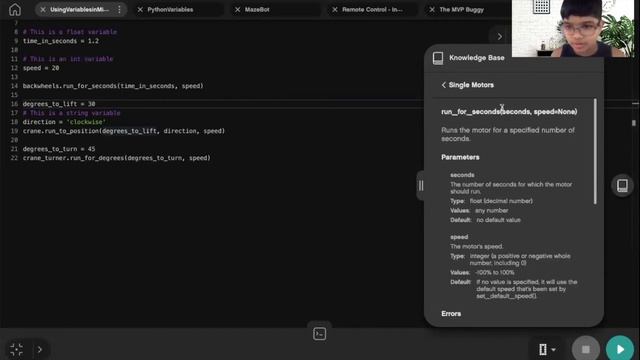Toggle Knowledge Base panel from side book button
Screen dimensions: 640x360
point(622,185)
